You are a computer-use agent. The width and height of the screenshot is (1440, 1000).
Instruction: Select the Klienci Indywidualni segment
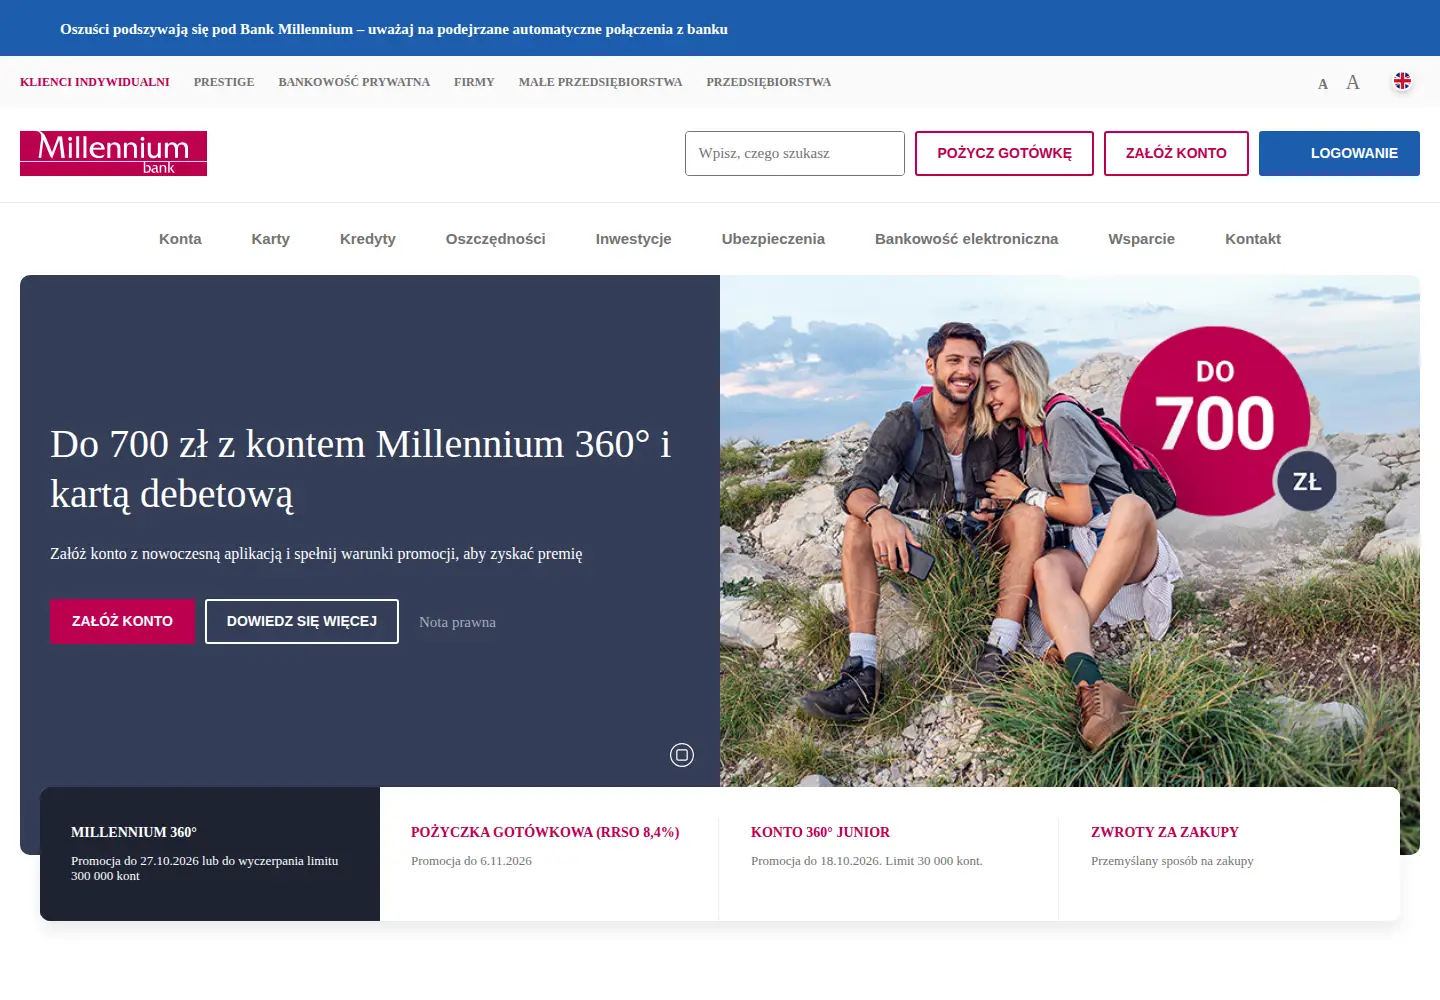pyautogui.click(x=95, y=82)
